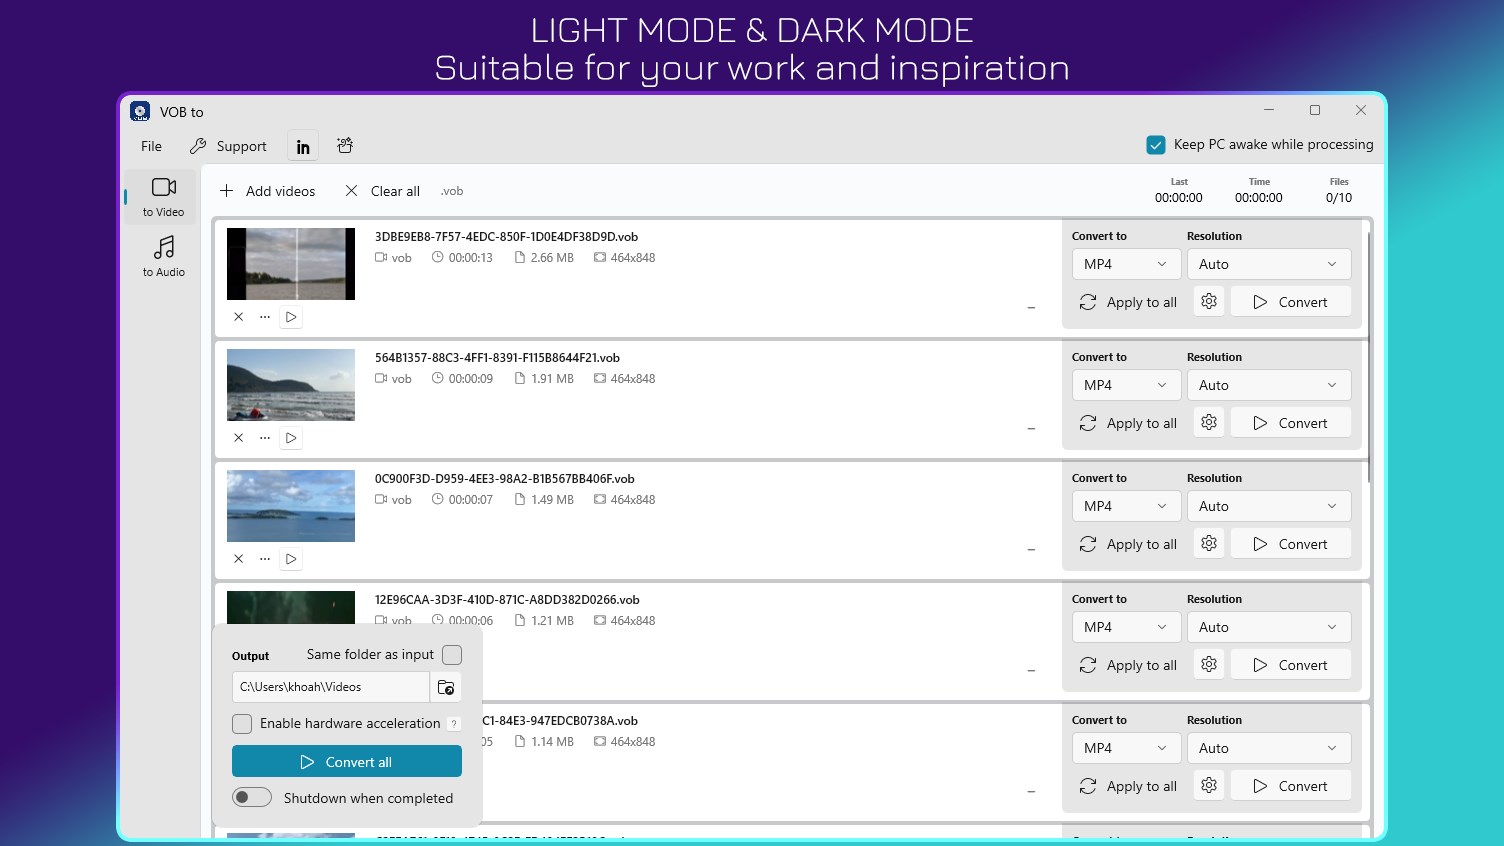
Task: Click 'Convert all' to start conversion
Action: tap(346, 761)
